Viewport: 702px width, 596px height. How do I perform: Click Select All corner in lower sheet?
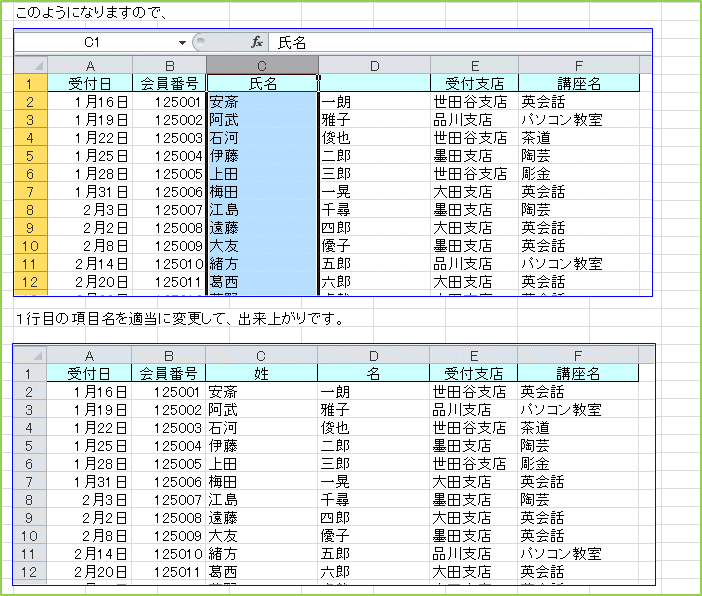(30, 356)
